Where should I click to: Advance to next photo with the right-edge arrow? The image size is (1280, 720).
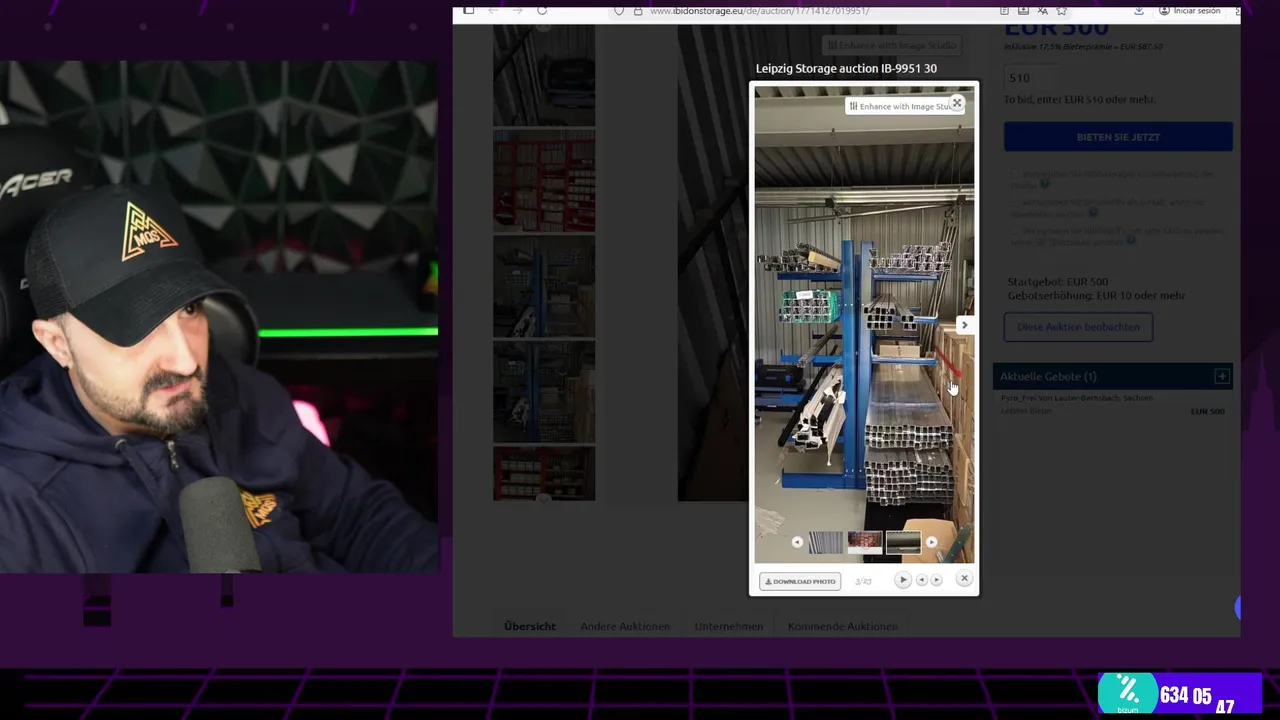[x=964, y=325]
